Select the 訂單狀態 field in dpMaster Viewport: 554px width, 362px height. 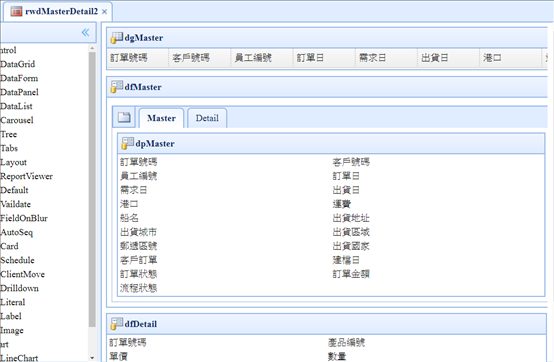tap(138, 274)
